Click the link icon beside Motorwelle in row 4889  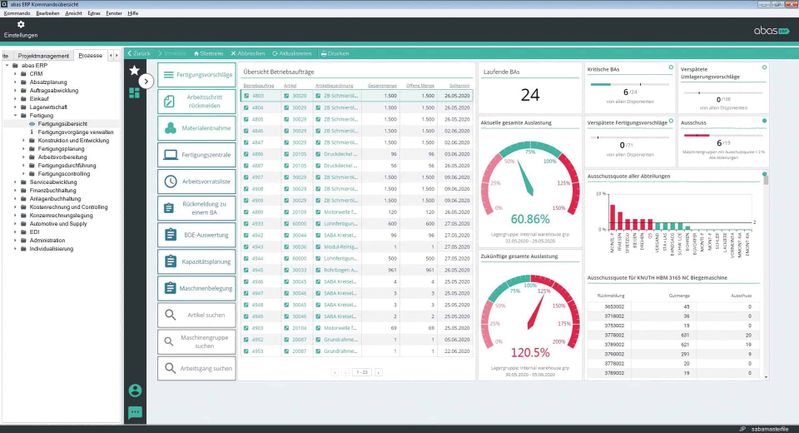pyautogui.click(x=318, y=212)
